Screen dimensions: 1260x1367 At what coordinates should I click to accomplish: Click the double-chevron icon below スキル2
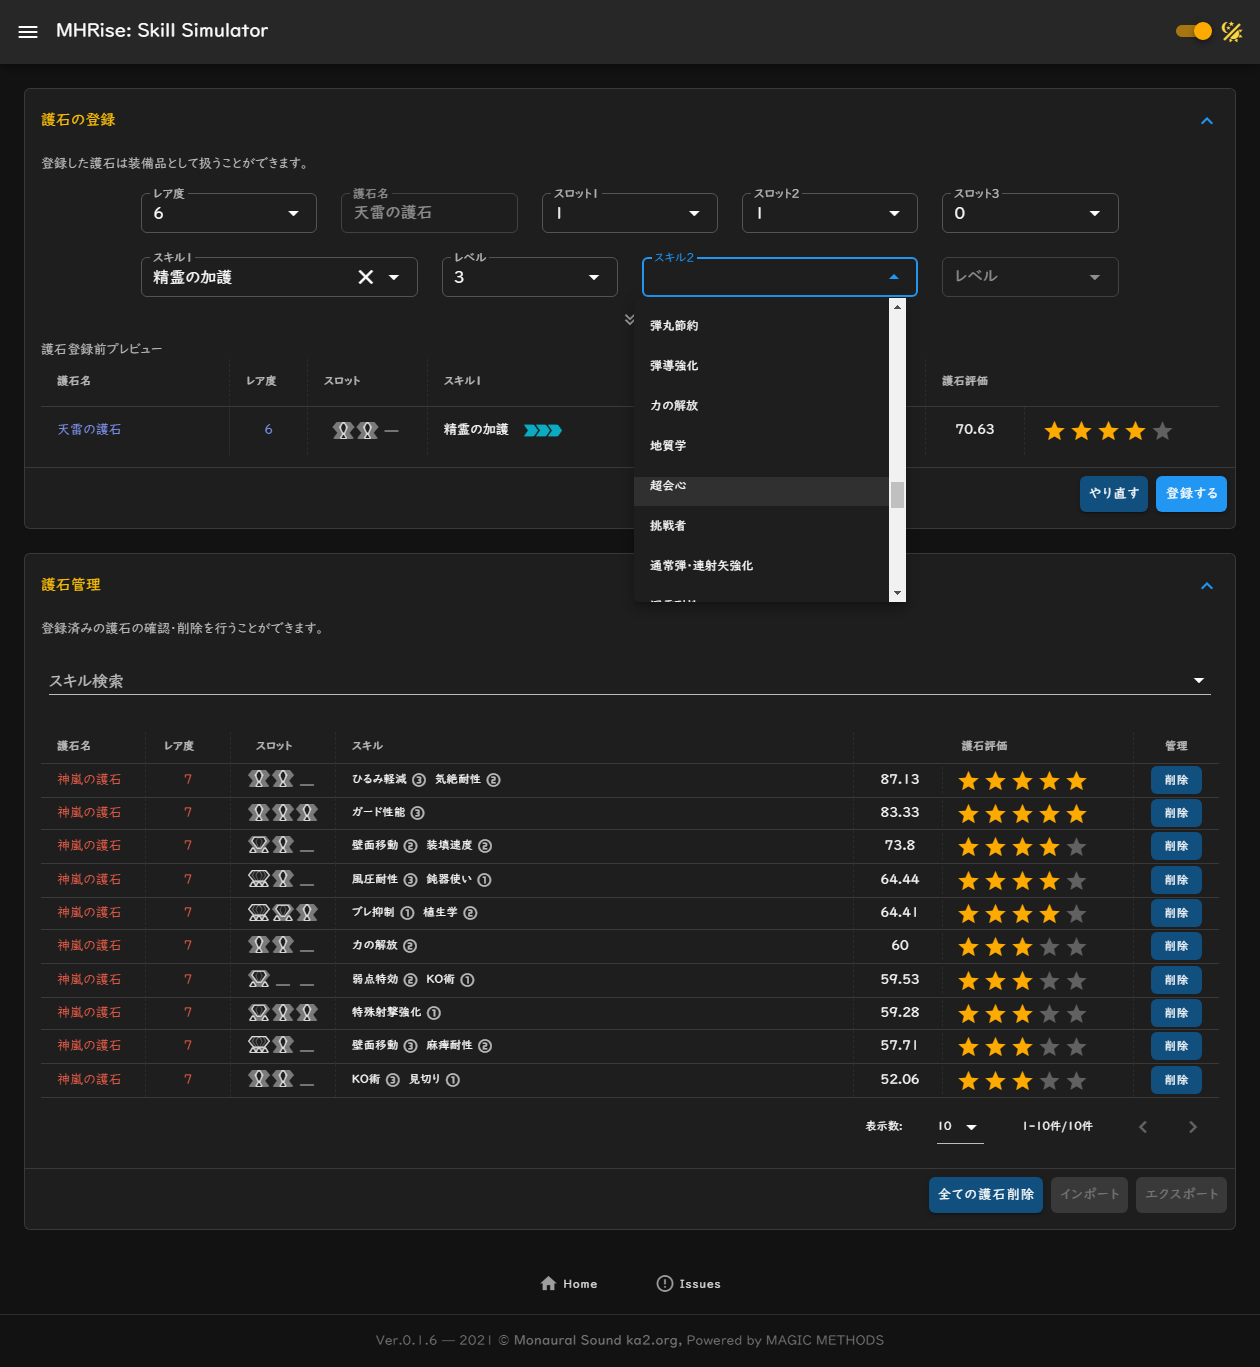point(629,320)
